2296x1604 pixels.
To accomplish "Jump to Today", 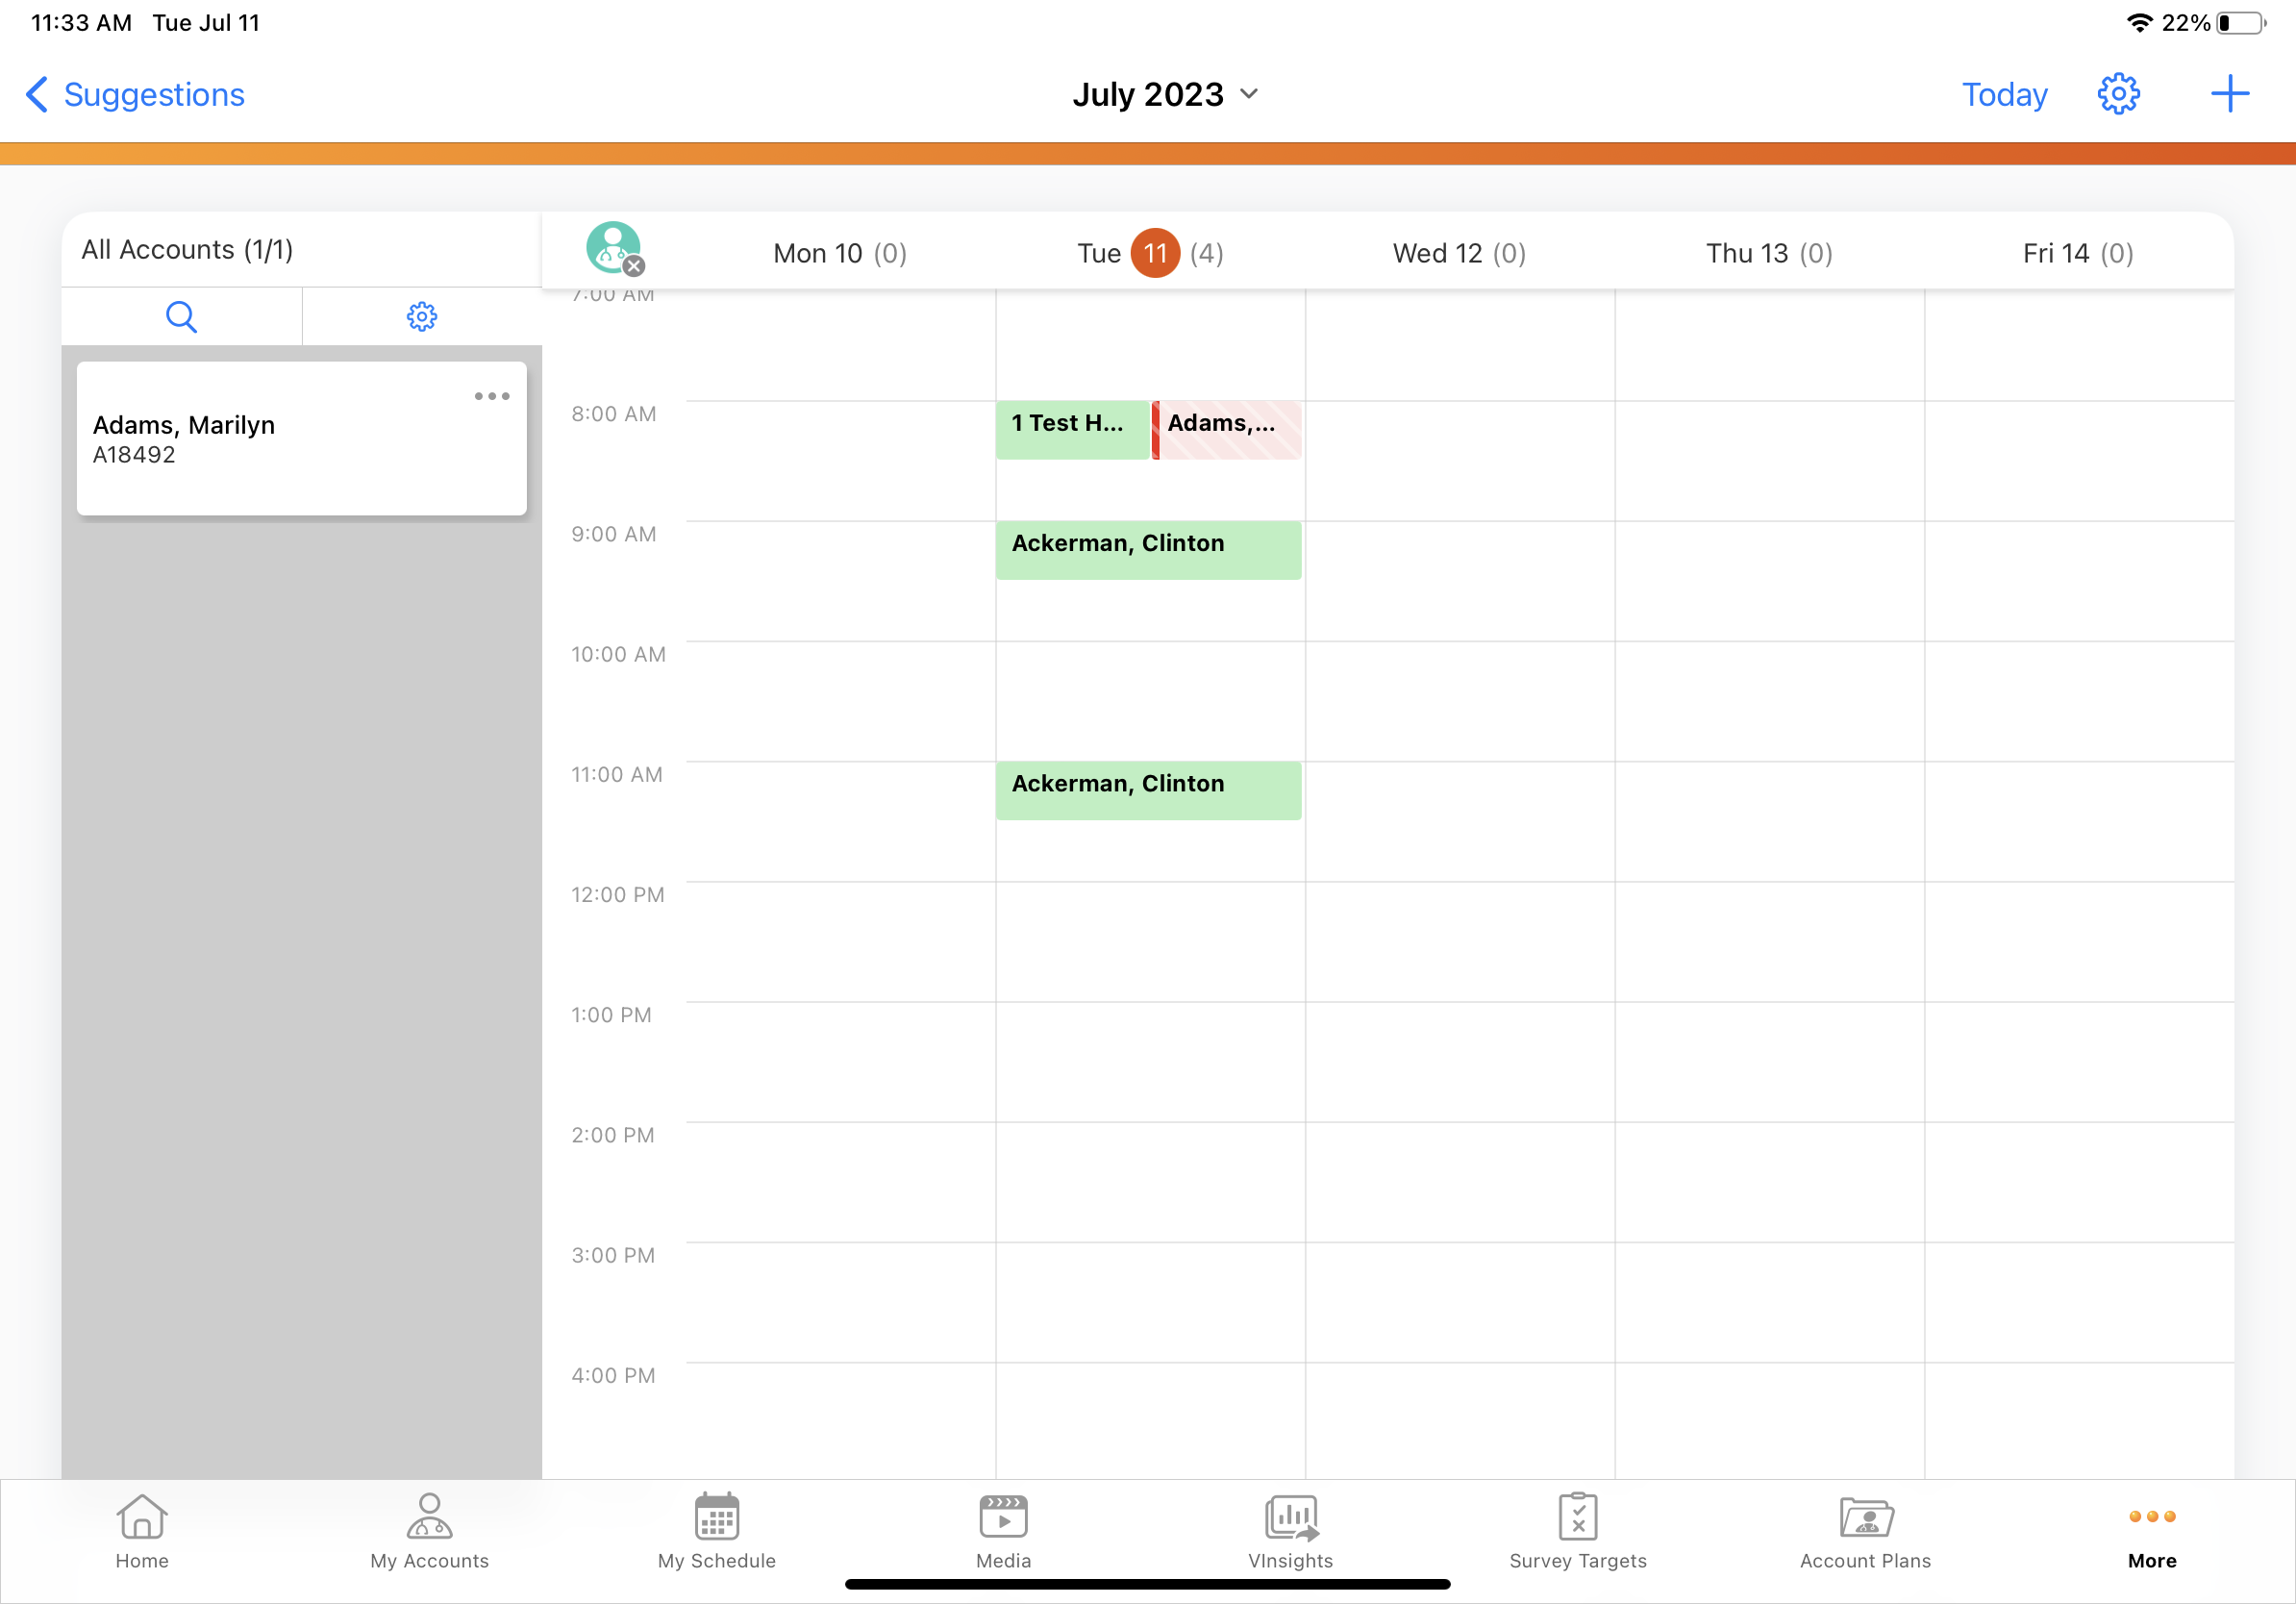I will click(x=2003, y=94).
